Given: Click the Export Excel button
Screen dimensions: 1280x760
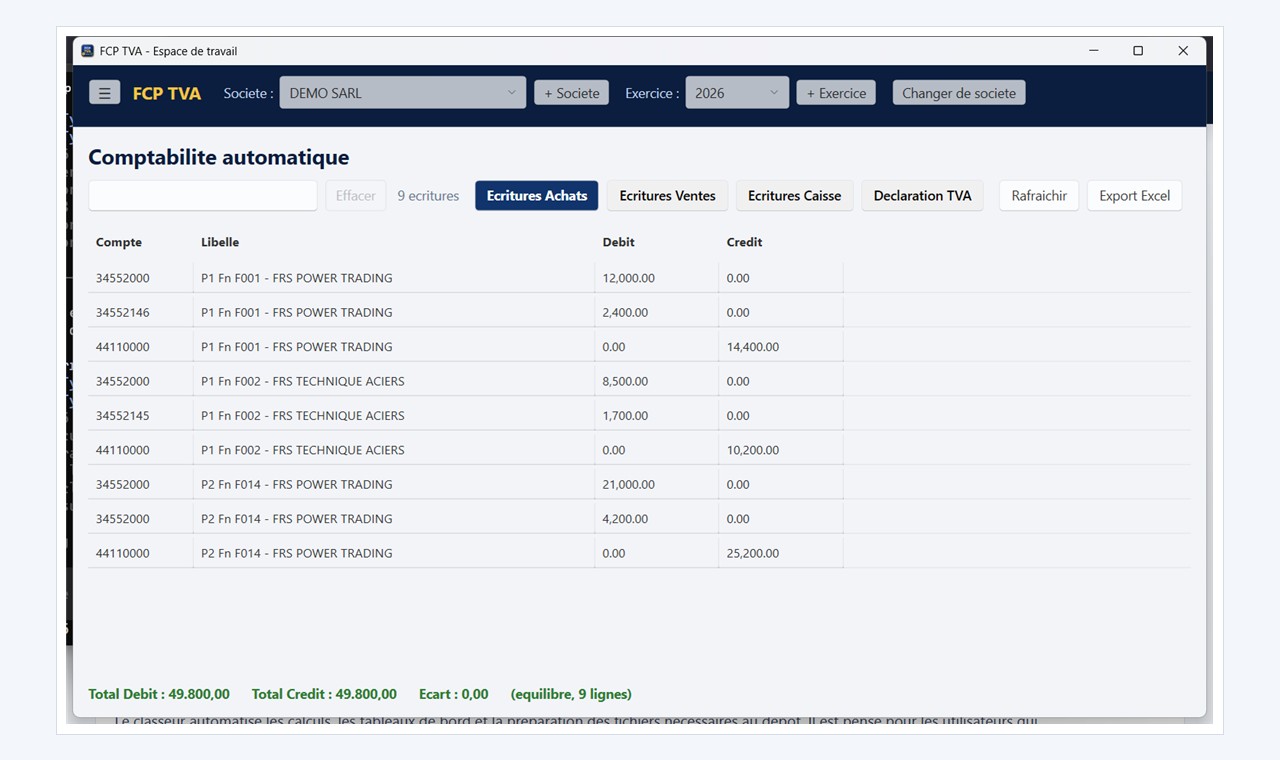Looking at the screenshot, I should click(x=1134, y=196).
